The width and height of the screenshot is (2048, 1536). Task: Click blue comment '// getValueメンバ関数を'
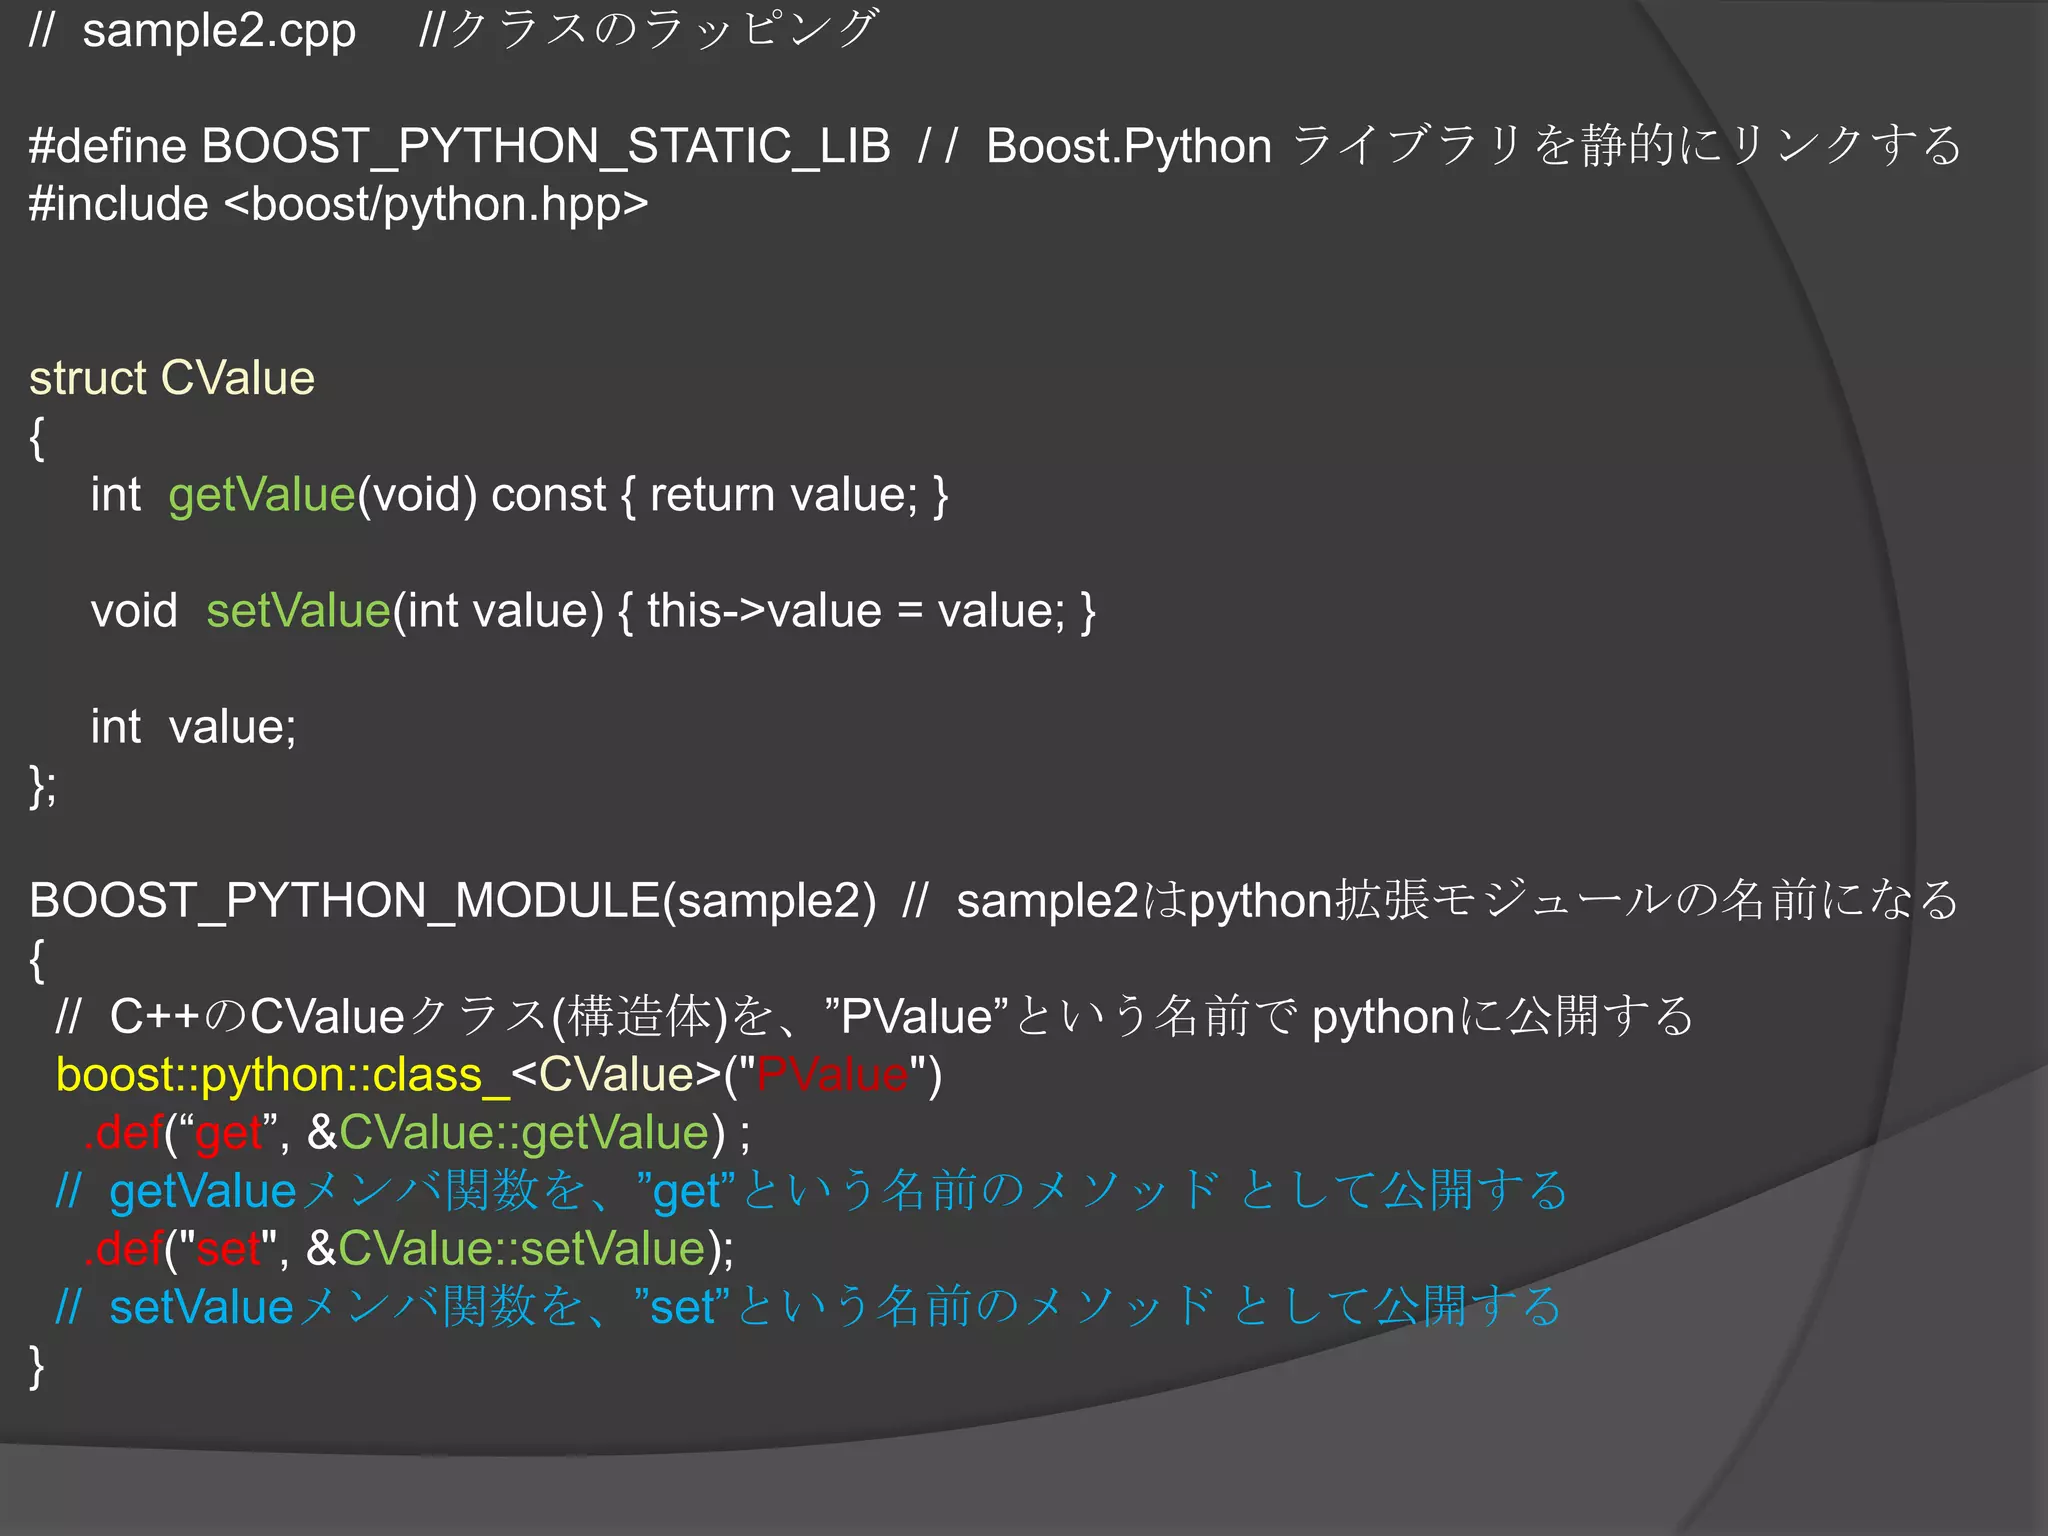pyautogui.click(x=812, y=1191)
